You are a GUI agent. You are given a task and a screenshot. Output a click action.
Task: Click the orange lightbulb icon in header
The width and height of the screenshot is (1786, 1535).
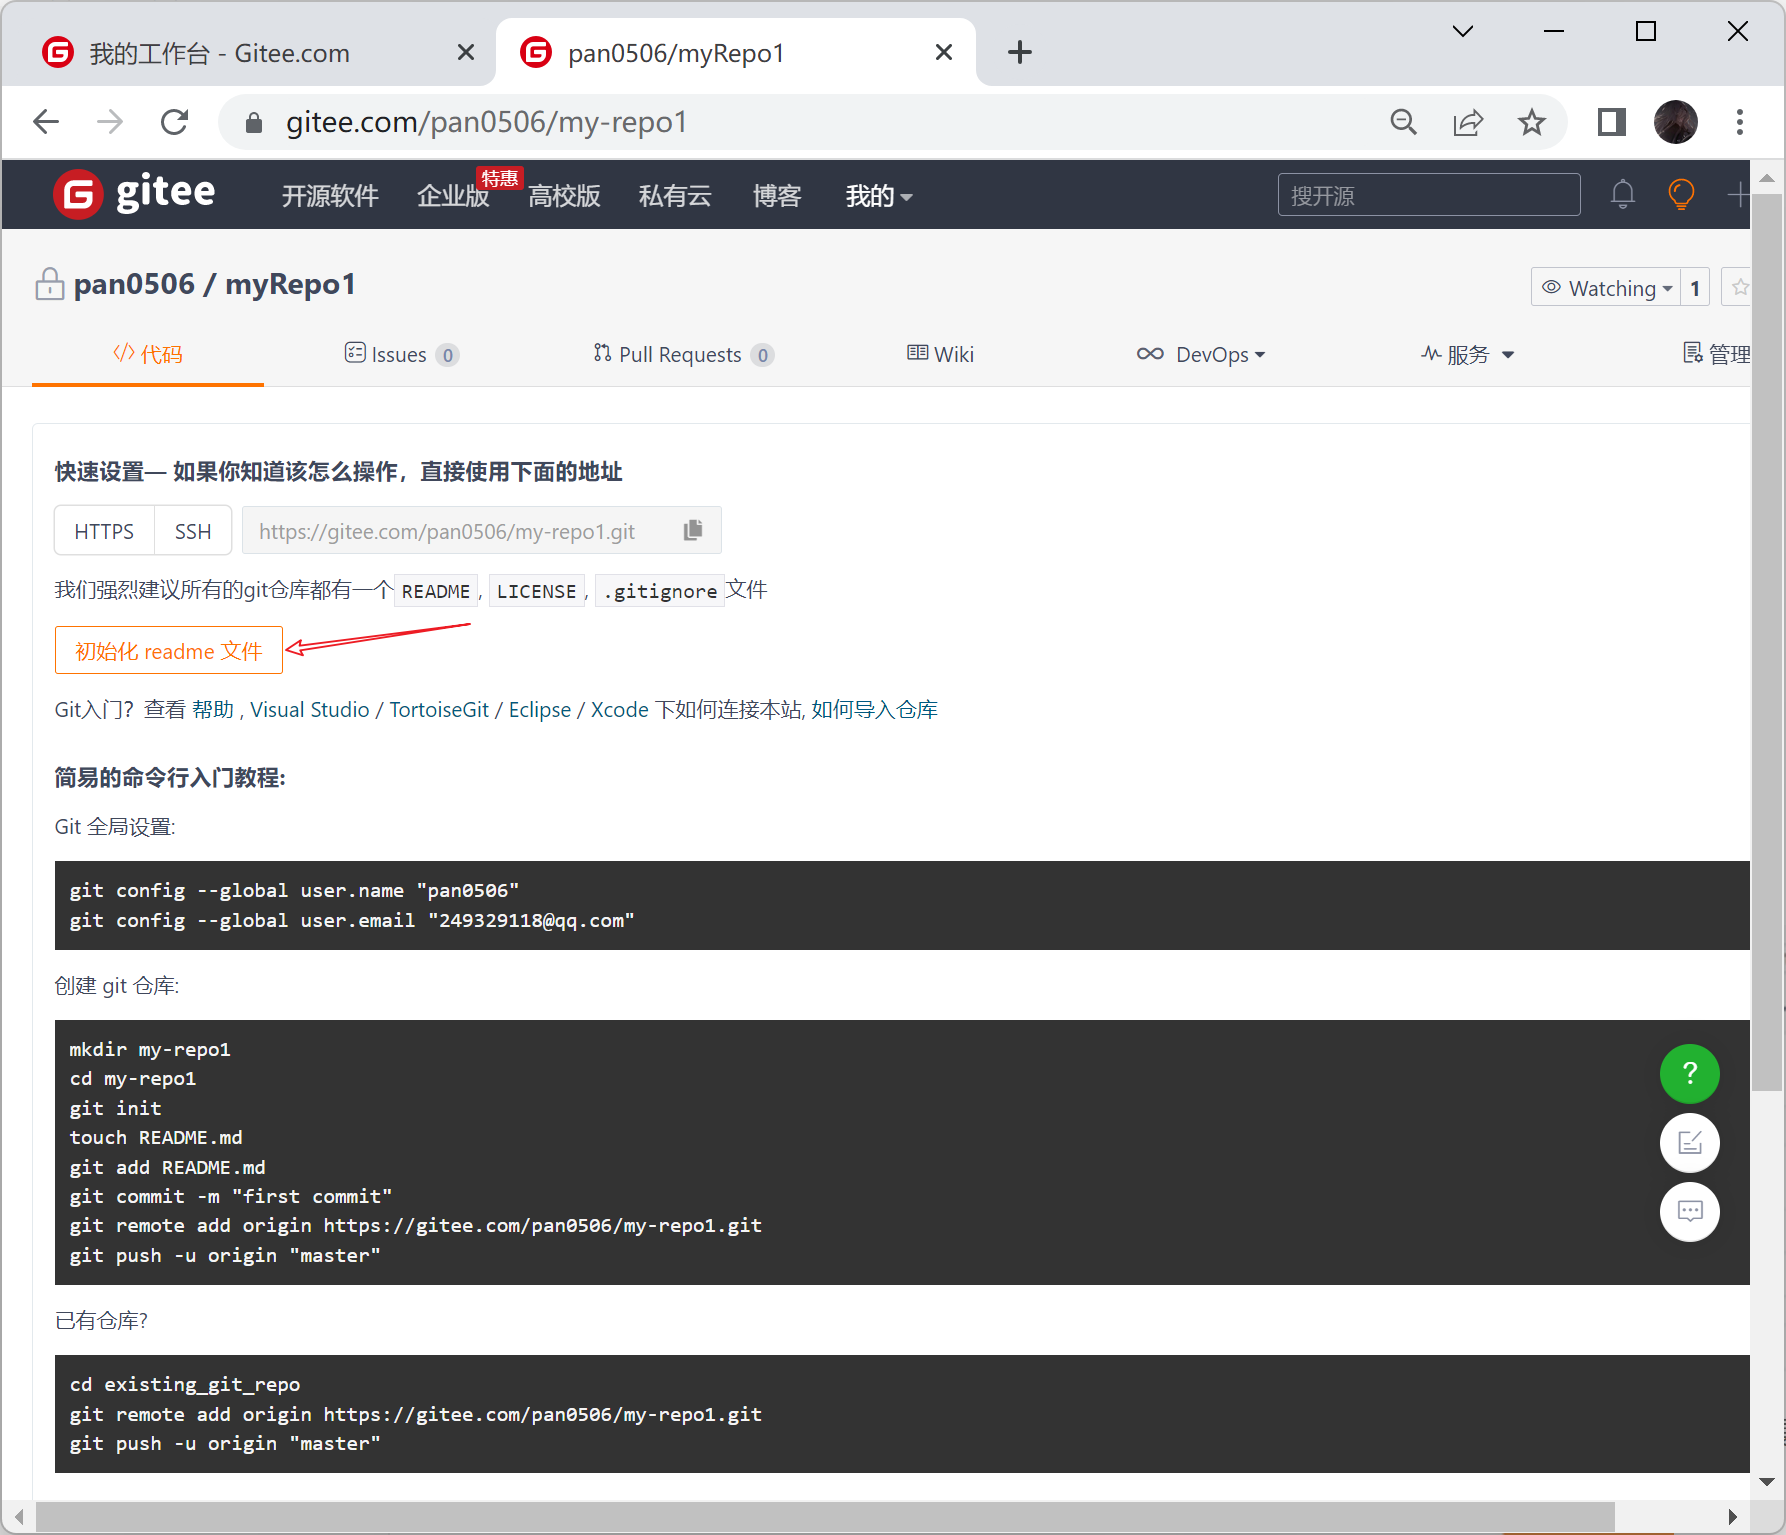click(1681, 194)
